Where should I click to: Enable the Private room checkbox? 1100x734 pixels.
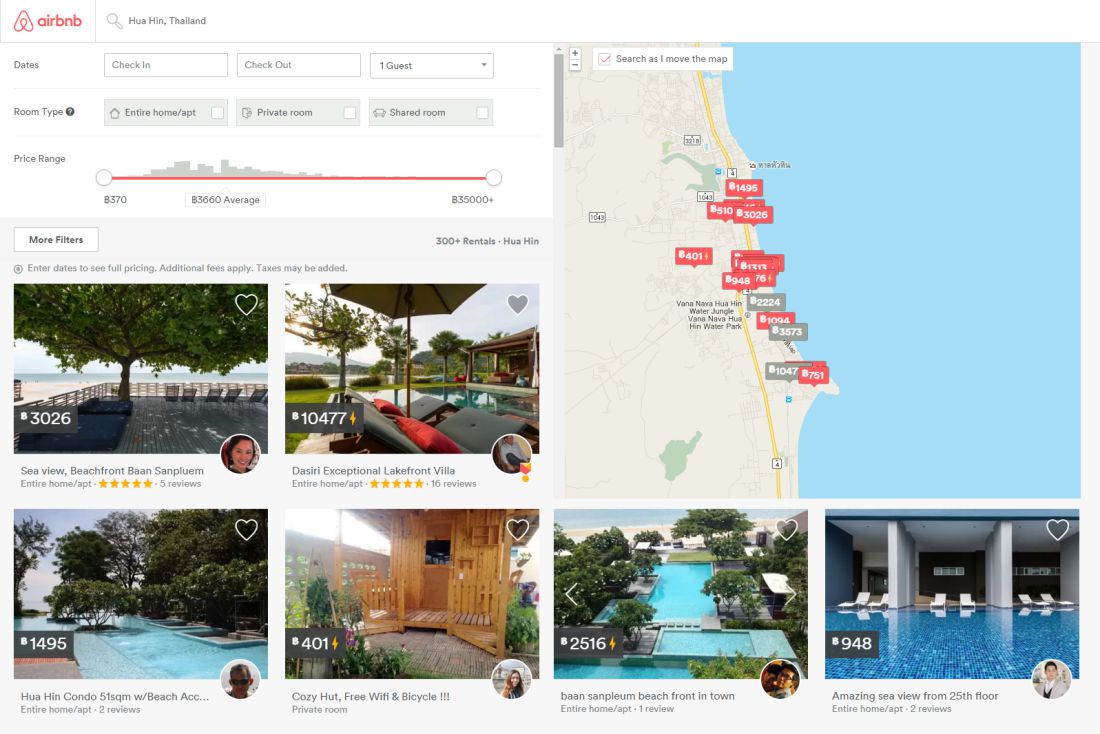point(349,113)
